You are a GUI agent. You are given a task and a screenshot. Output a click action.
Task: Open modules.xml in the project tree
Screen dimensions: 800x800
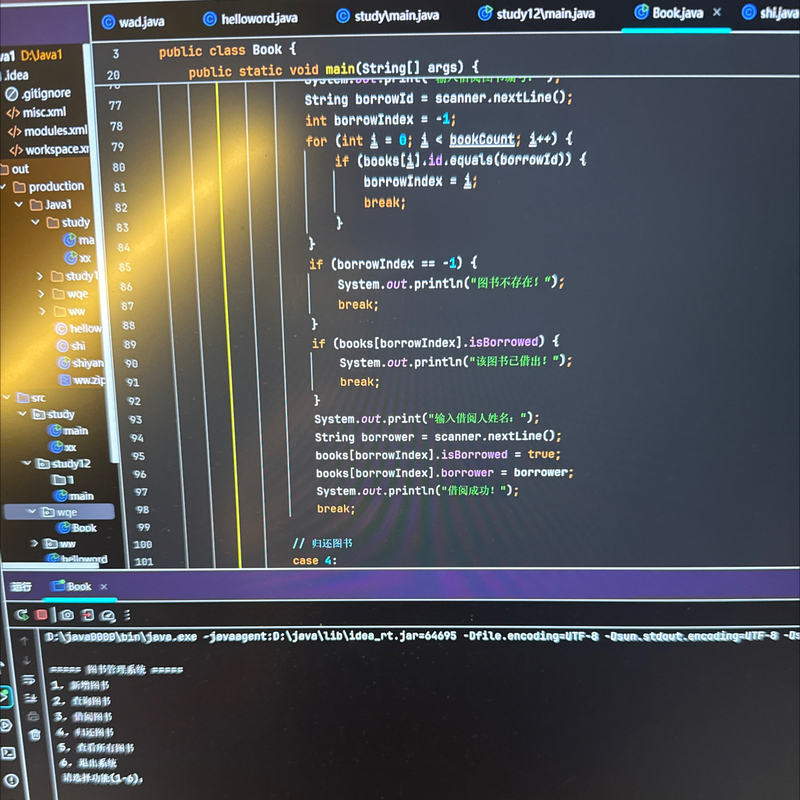click(x=47, y=131)
